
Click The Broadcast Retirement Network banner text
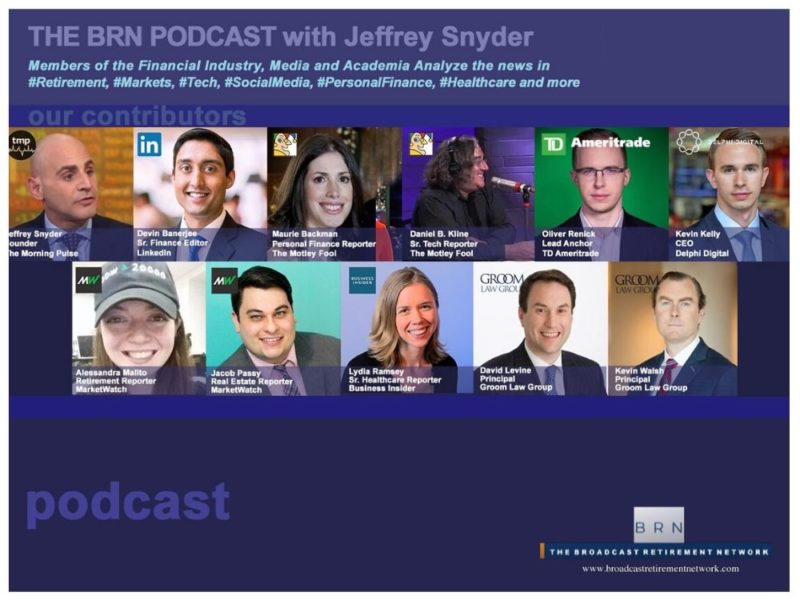coord(659,552)
